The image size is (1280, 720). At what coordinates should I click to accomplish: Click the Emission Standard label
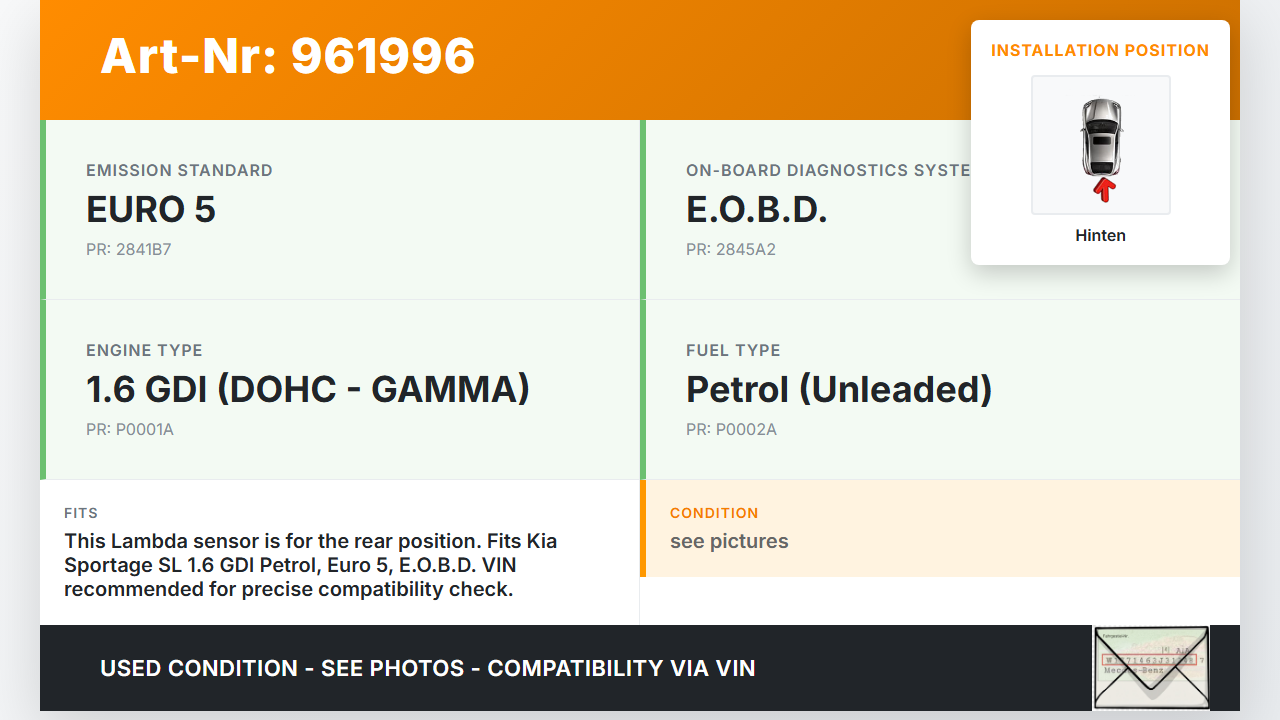(179, 170)
